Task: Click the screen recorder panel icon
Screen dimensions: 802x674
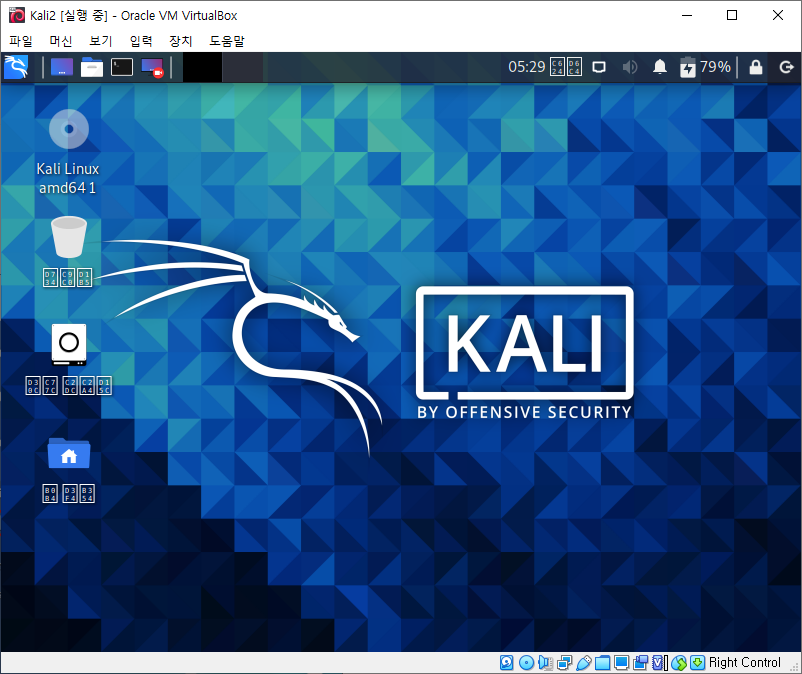Action: click(152, 67)
